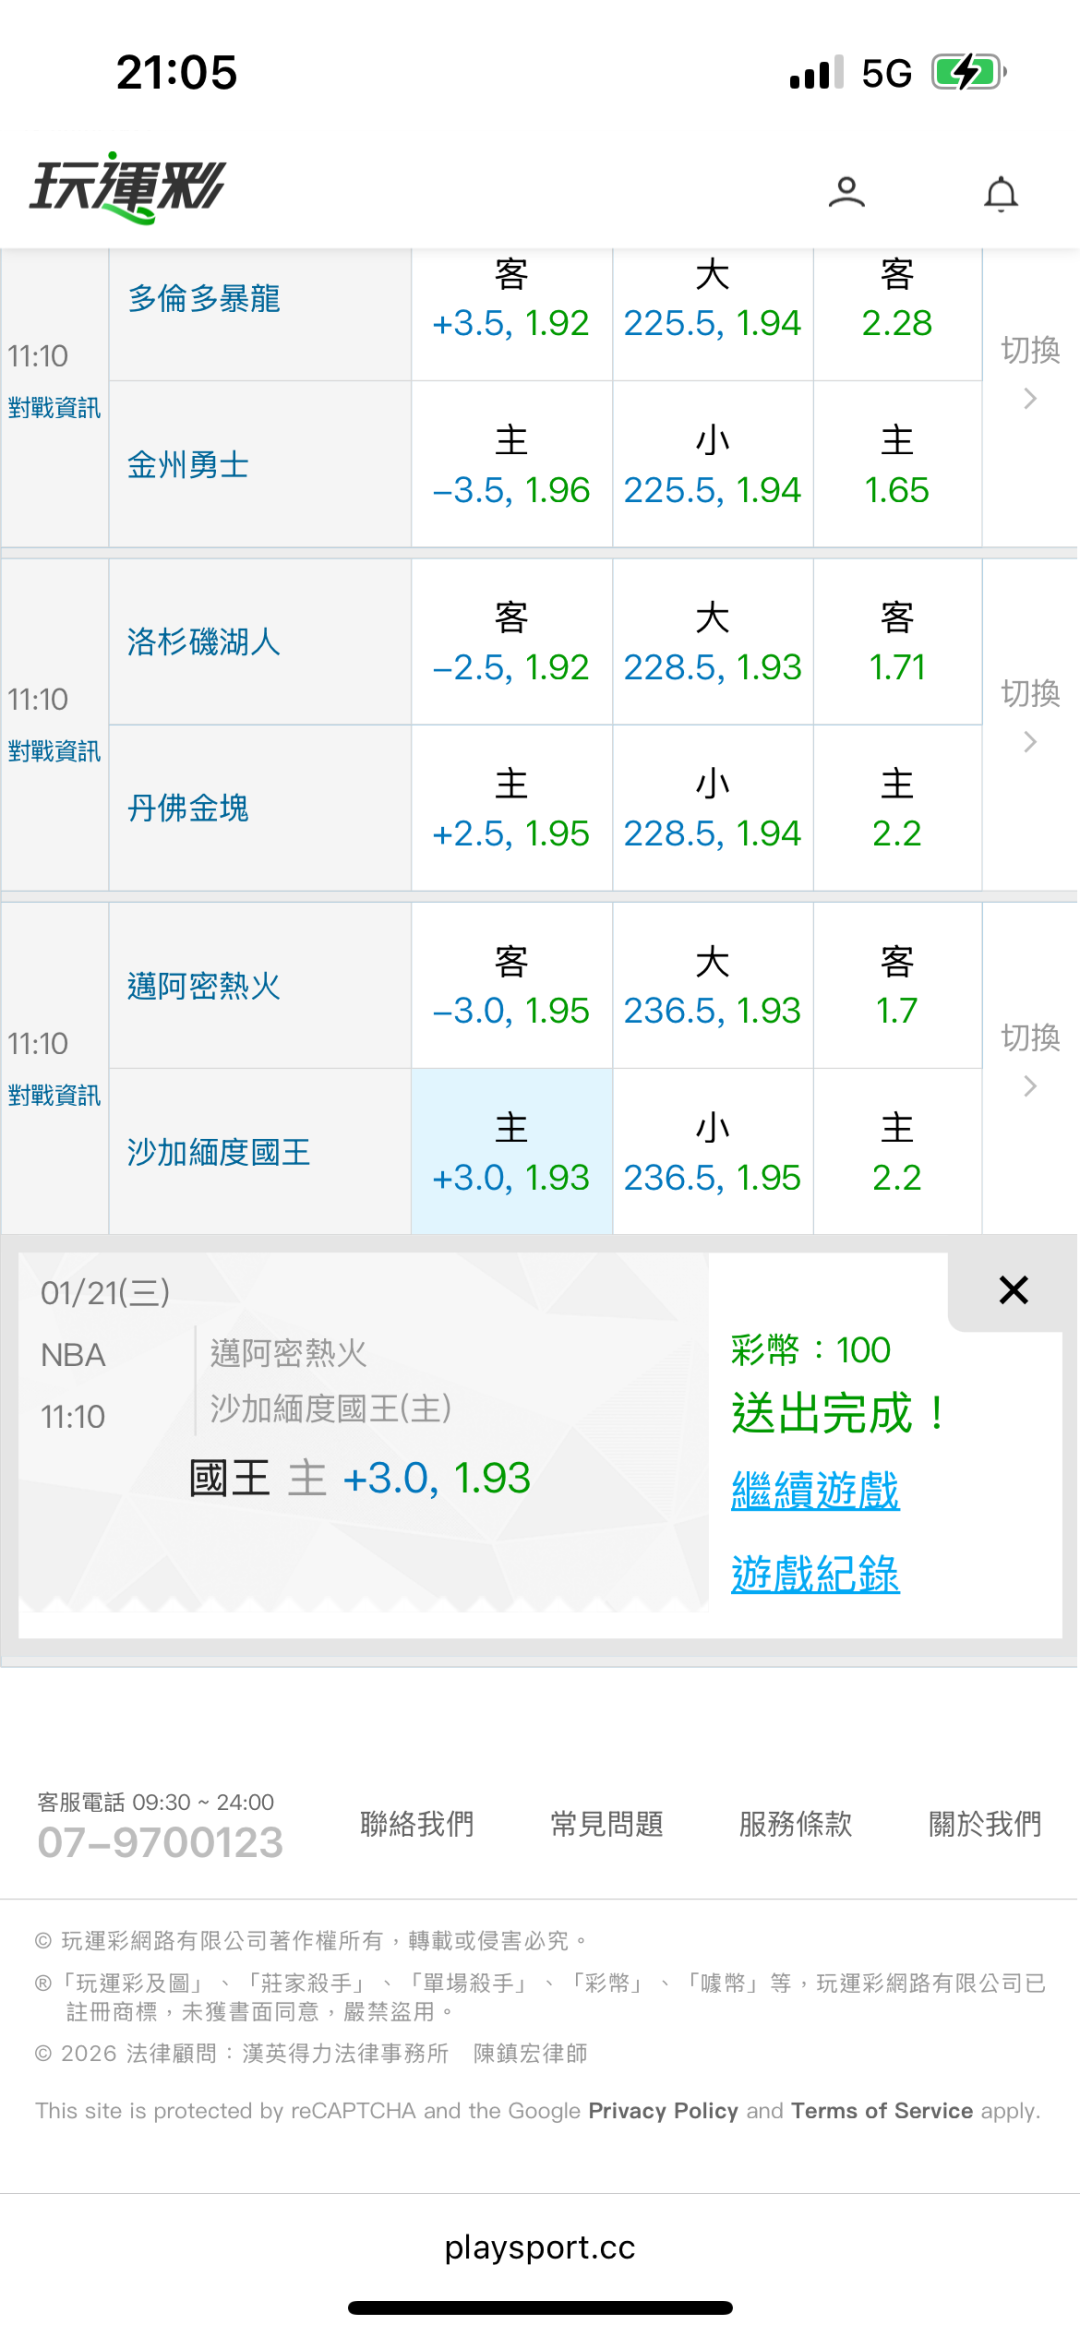
Task: Select Lakers away -2.5 spread option
Action: coord(511,642)
